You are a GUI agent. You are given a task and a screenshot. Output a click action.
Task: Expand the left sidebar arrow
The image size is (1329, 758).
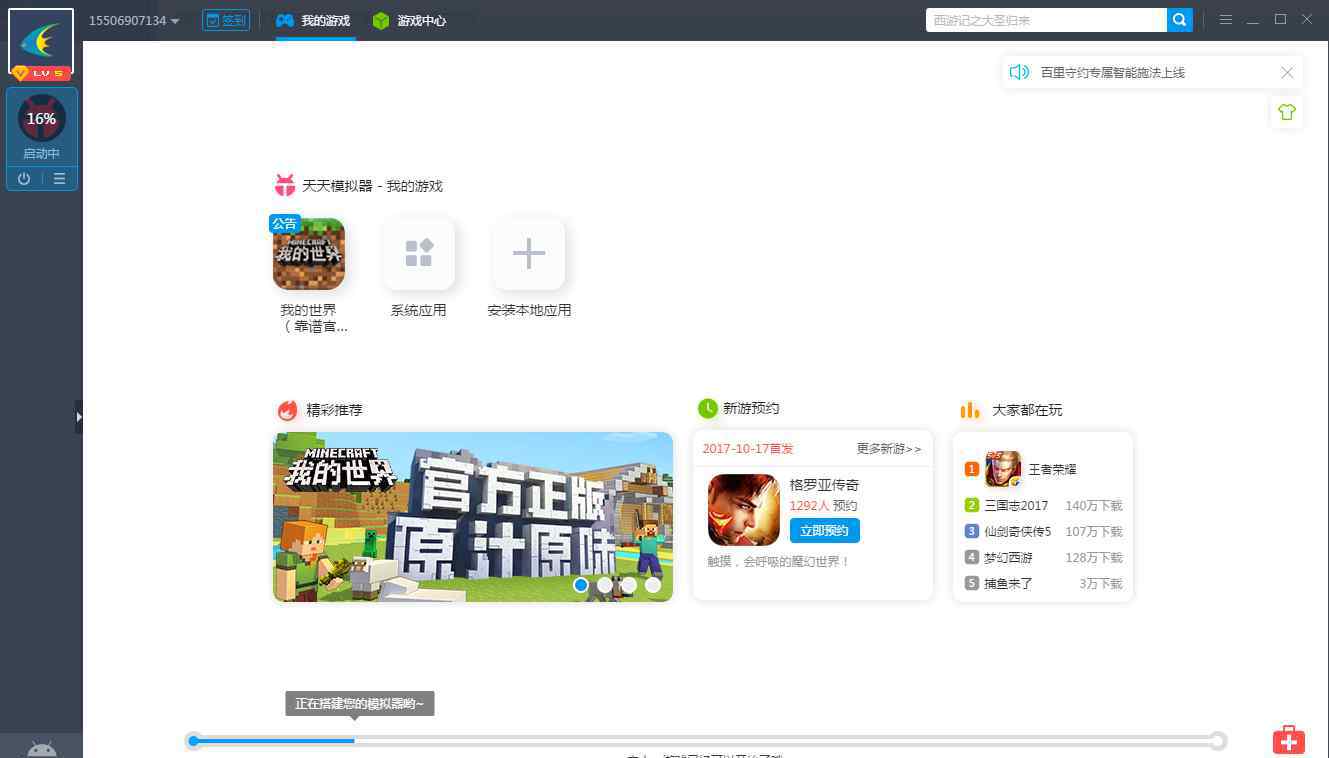(79, 416)
